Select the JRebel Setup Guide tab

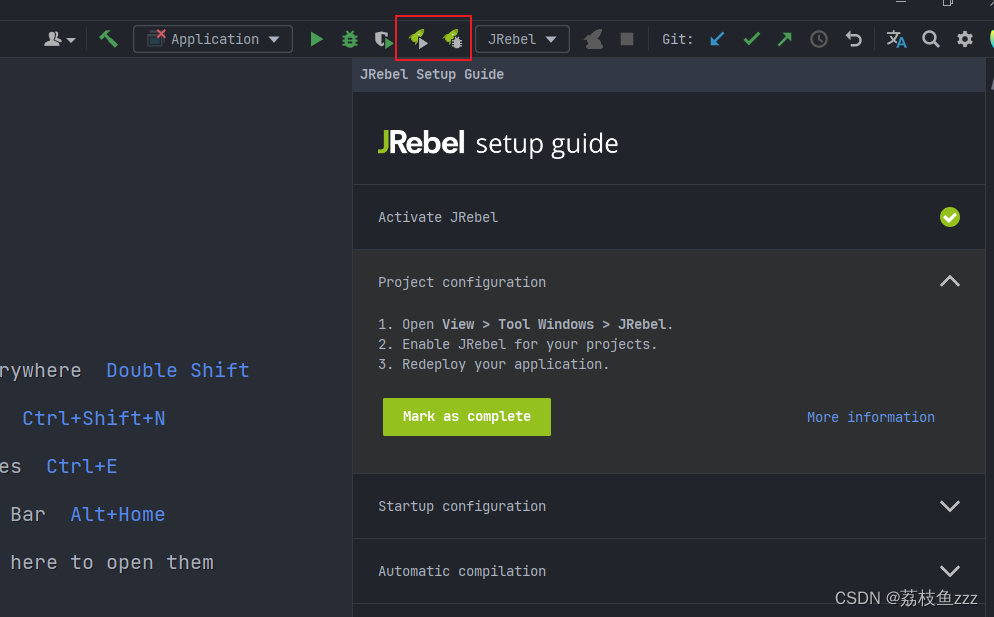pos(432,74)
